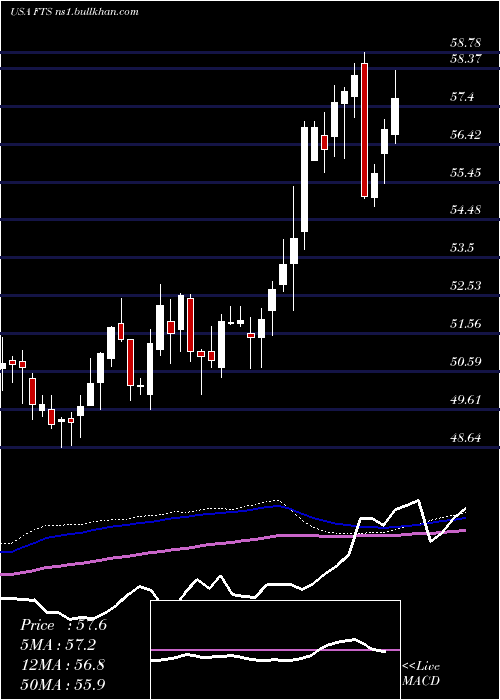This screenshot has height=700, width=500.
Task: Click the 53.5 price level label
Action: click(x=462, y=247)
